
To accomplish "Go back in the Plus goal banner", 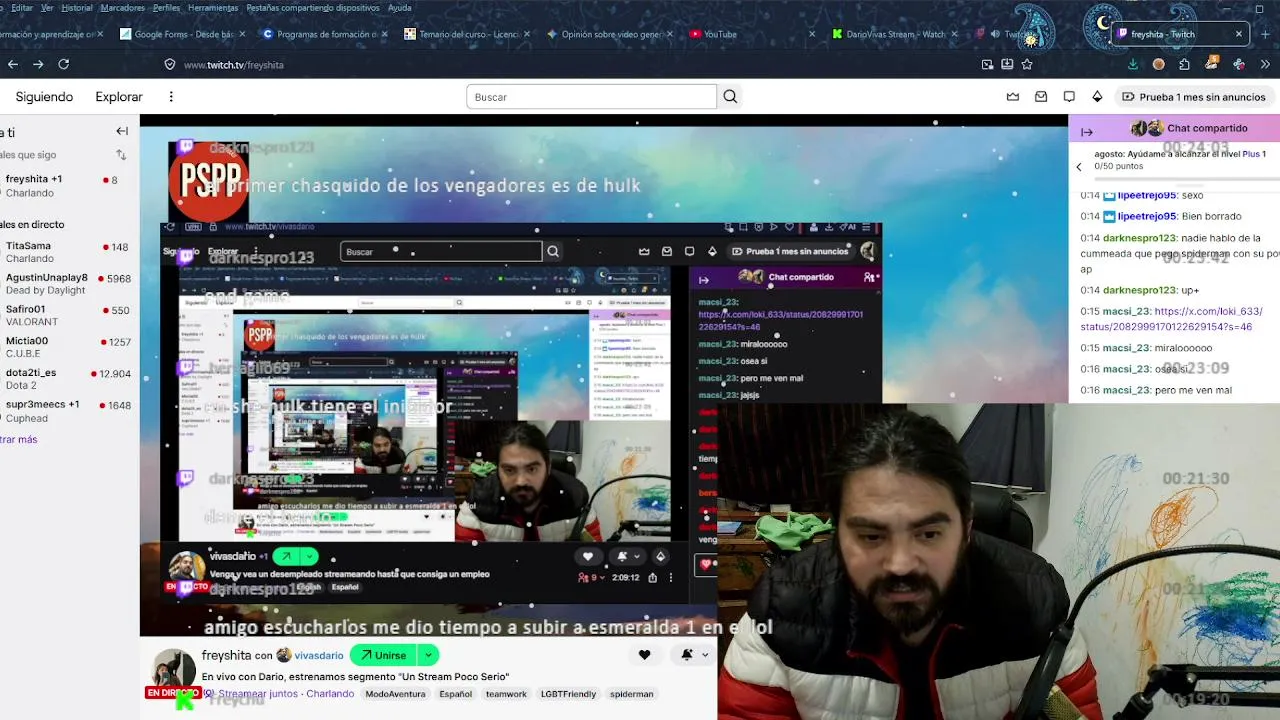I will [1079, 167].
